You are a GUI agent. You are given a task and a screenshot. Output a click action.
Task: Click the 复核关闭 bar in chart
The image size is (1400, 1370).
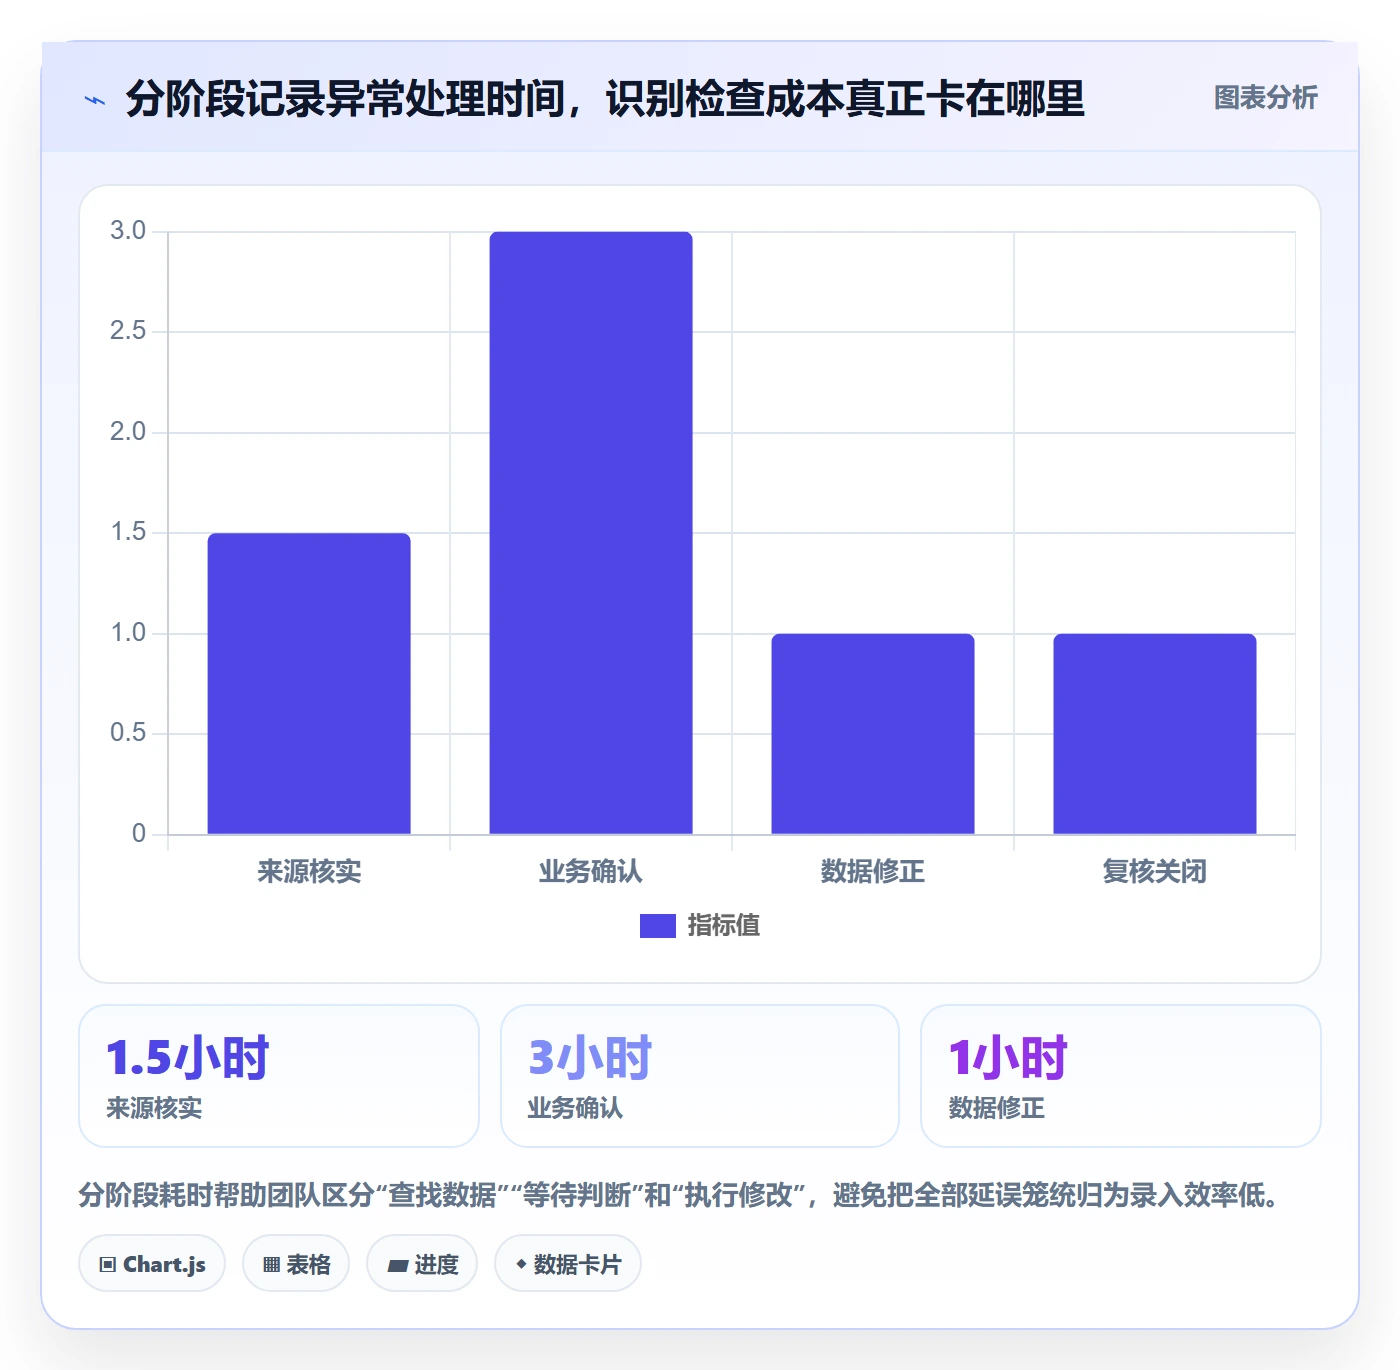[1155, 734]
